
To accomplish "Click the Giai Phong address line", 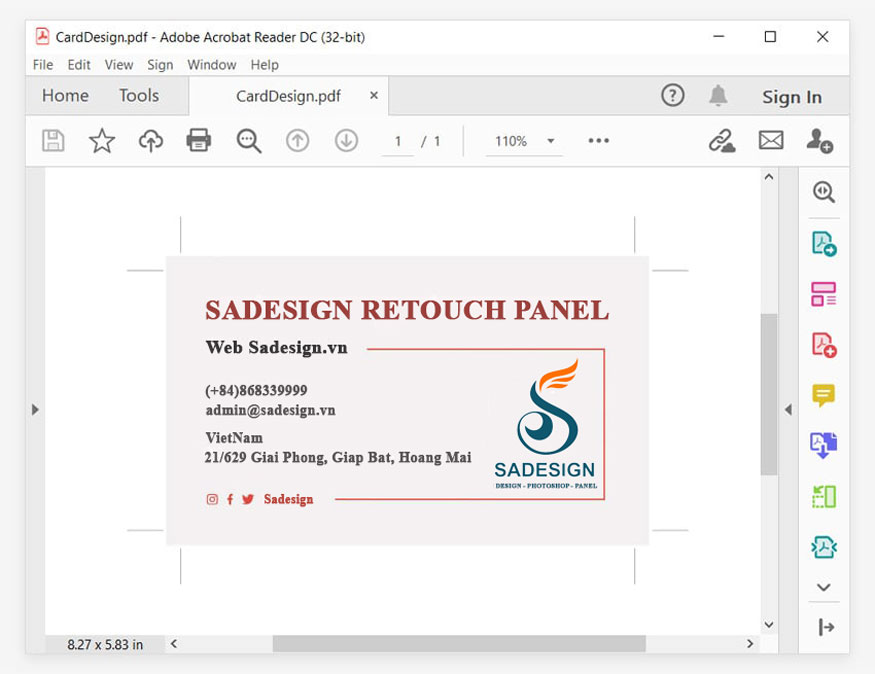I will (338, 458).
